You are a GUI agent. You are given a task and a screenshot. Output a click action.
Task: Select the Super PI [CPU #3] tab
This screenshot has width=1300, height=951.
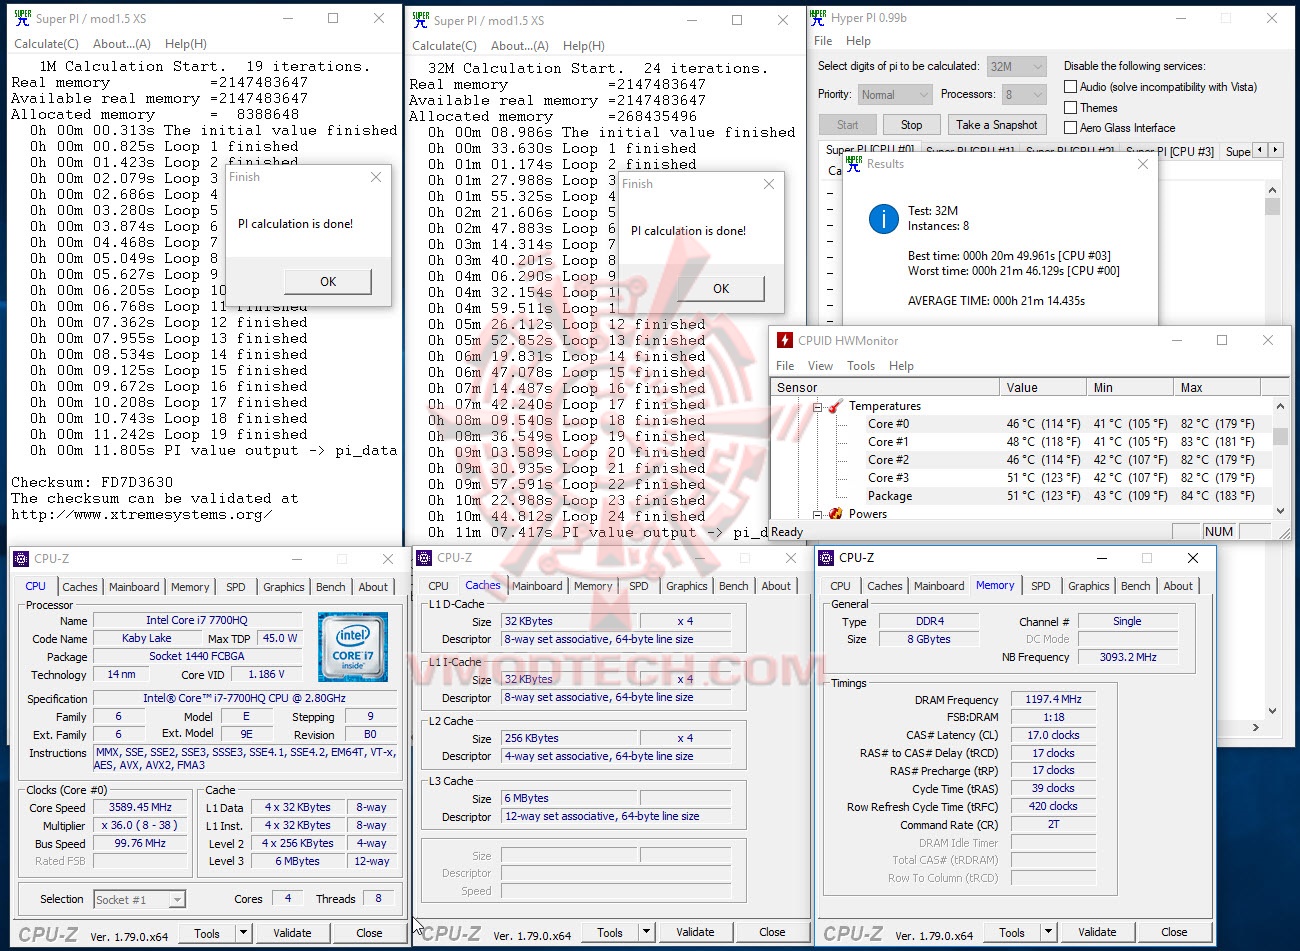pyautogui.click(x=1169, y=152)
